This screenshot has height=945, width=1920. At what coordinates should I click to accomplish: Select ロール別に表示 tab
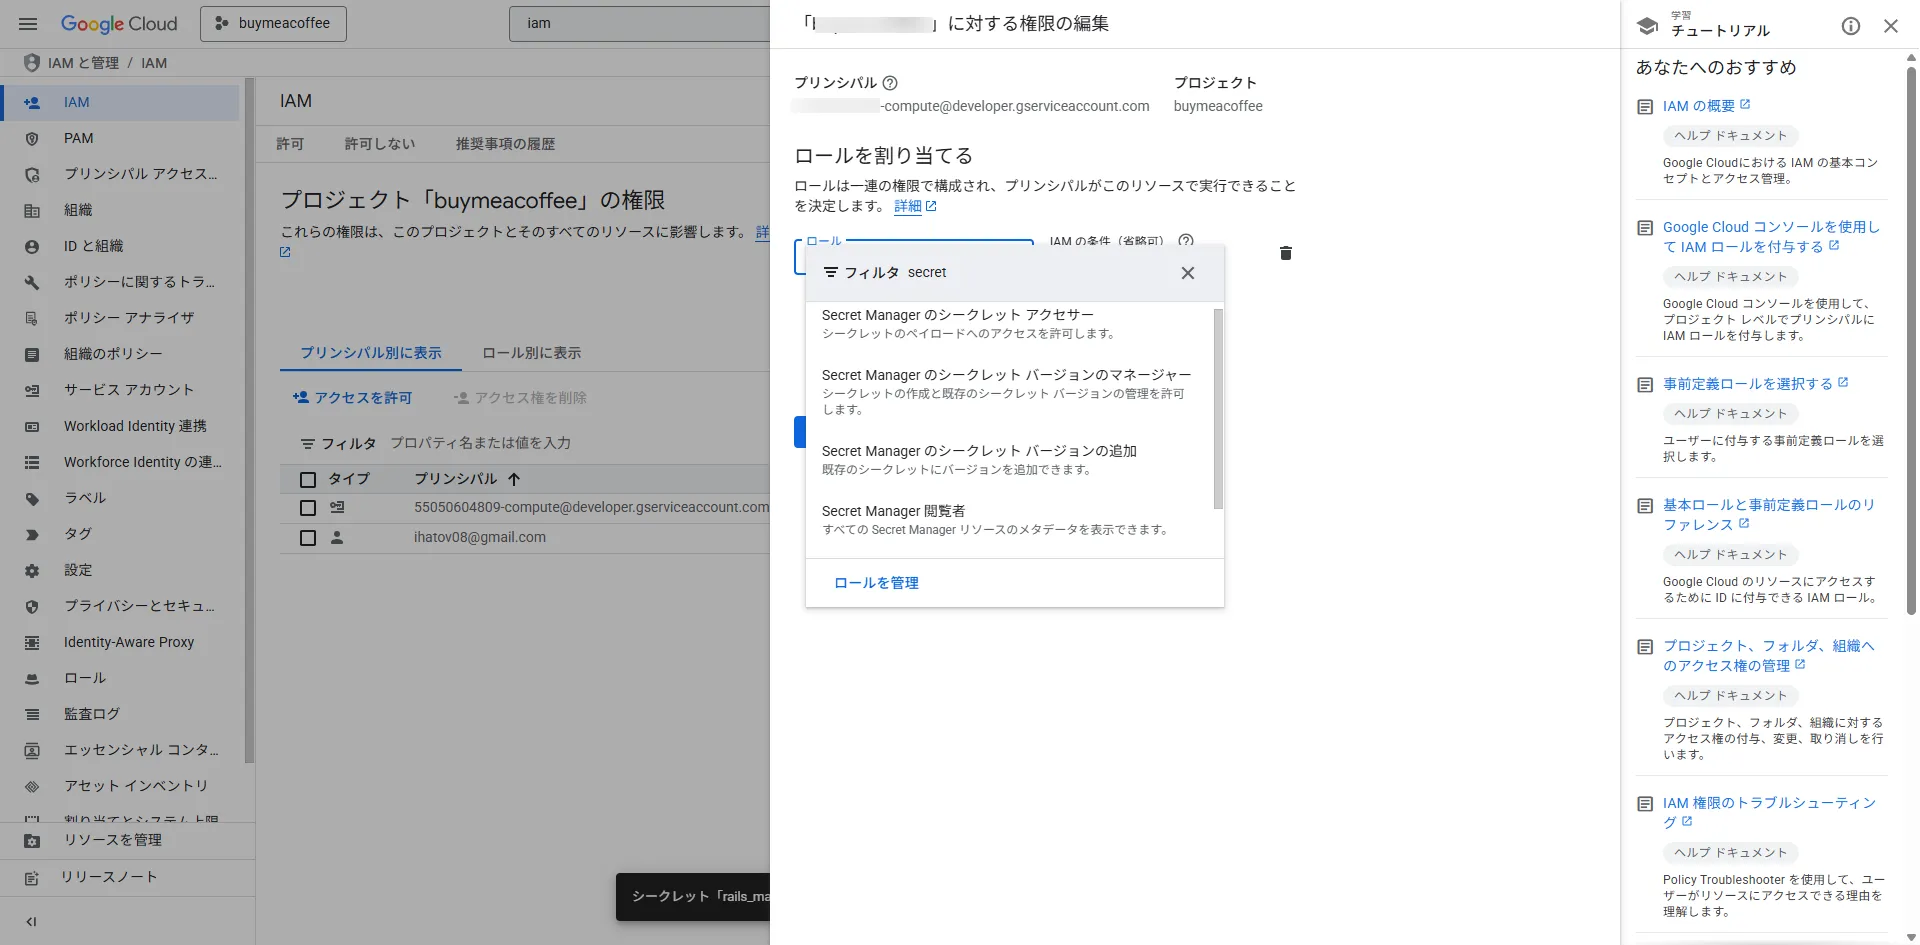click(x=531, y=353)
